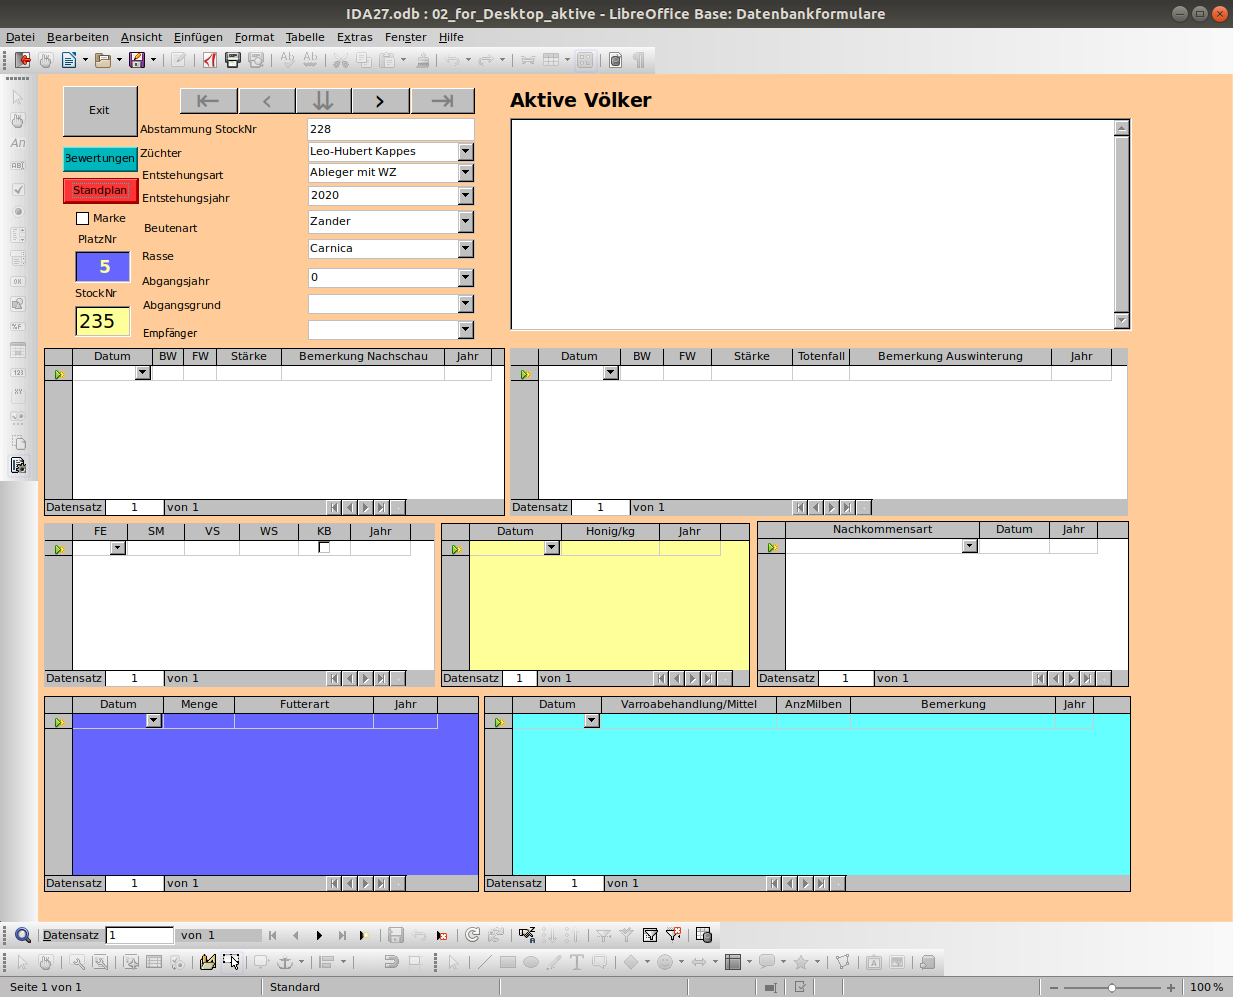Toggle Design Mode icon in form design toolbar
The image size is (1233, 997).
coord(207,962)
